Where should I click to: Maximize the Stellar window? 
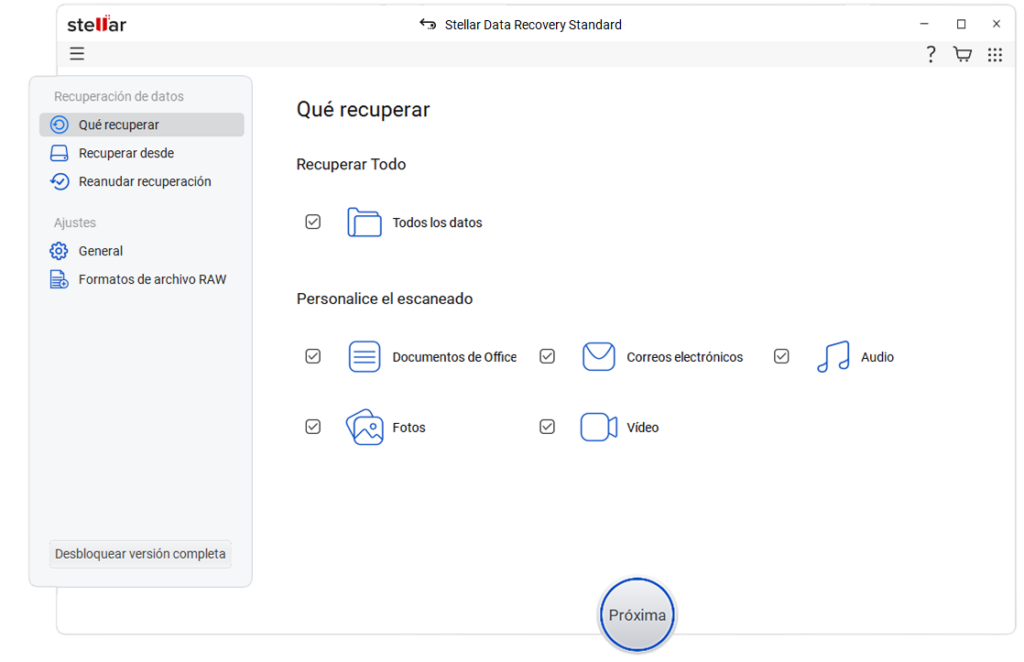(x=961, y=24)
